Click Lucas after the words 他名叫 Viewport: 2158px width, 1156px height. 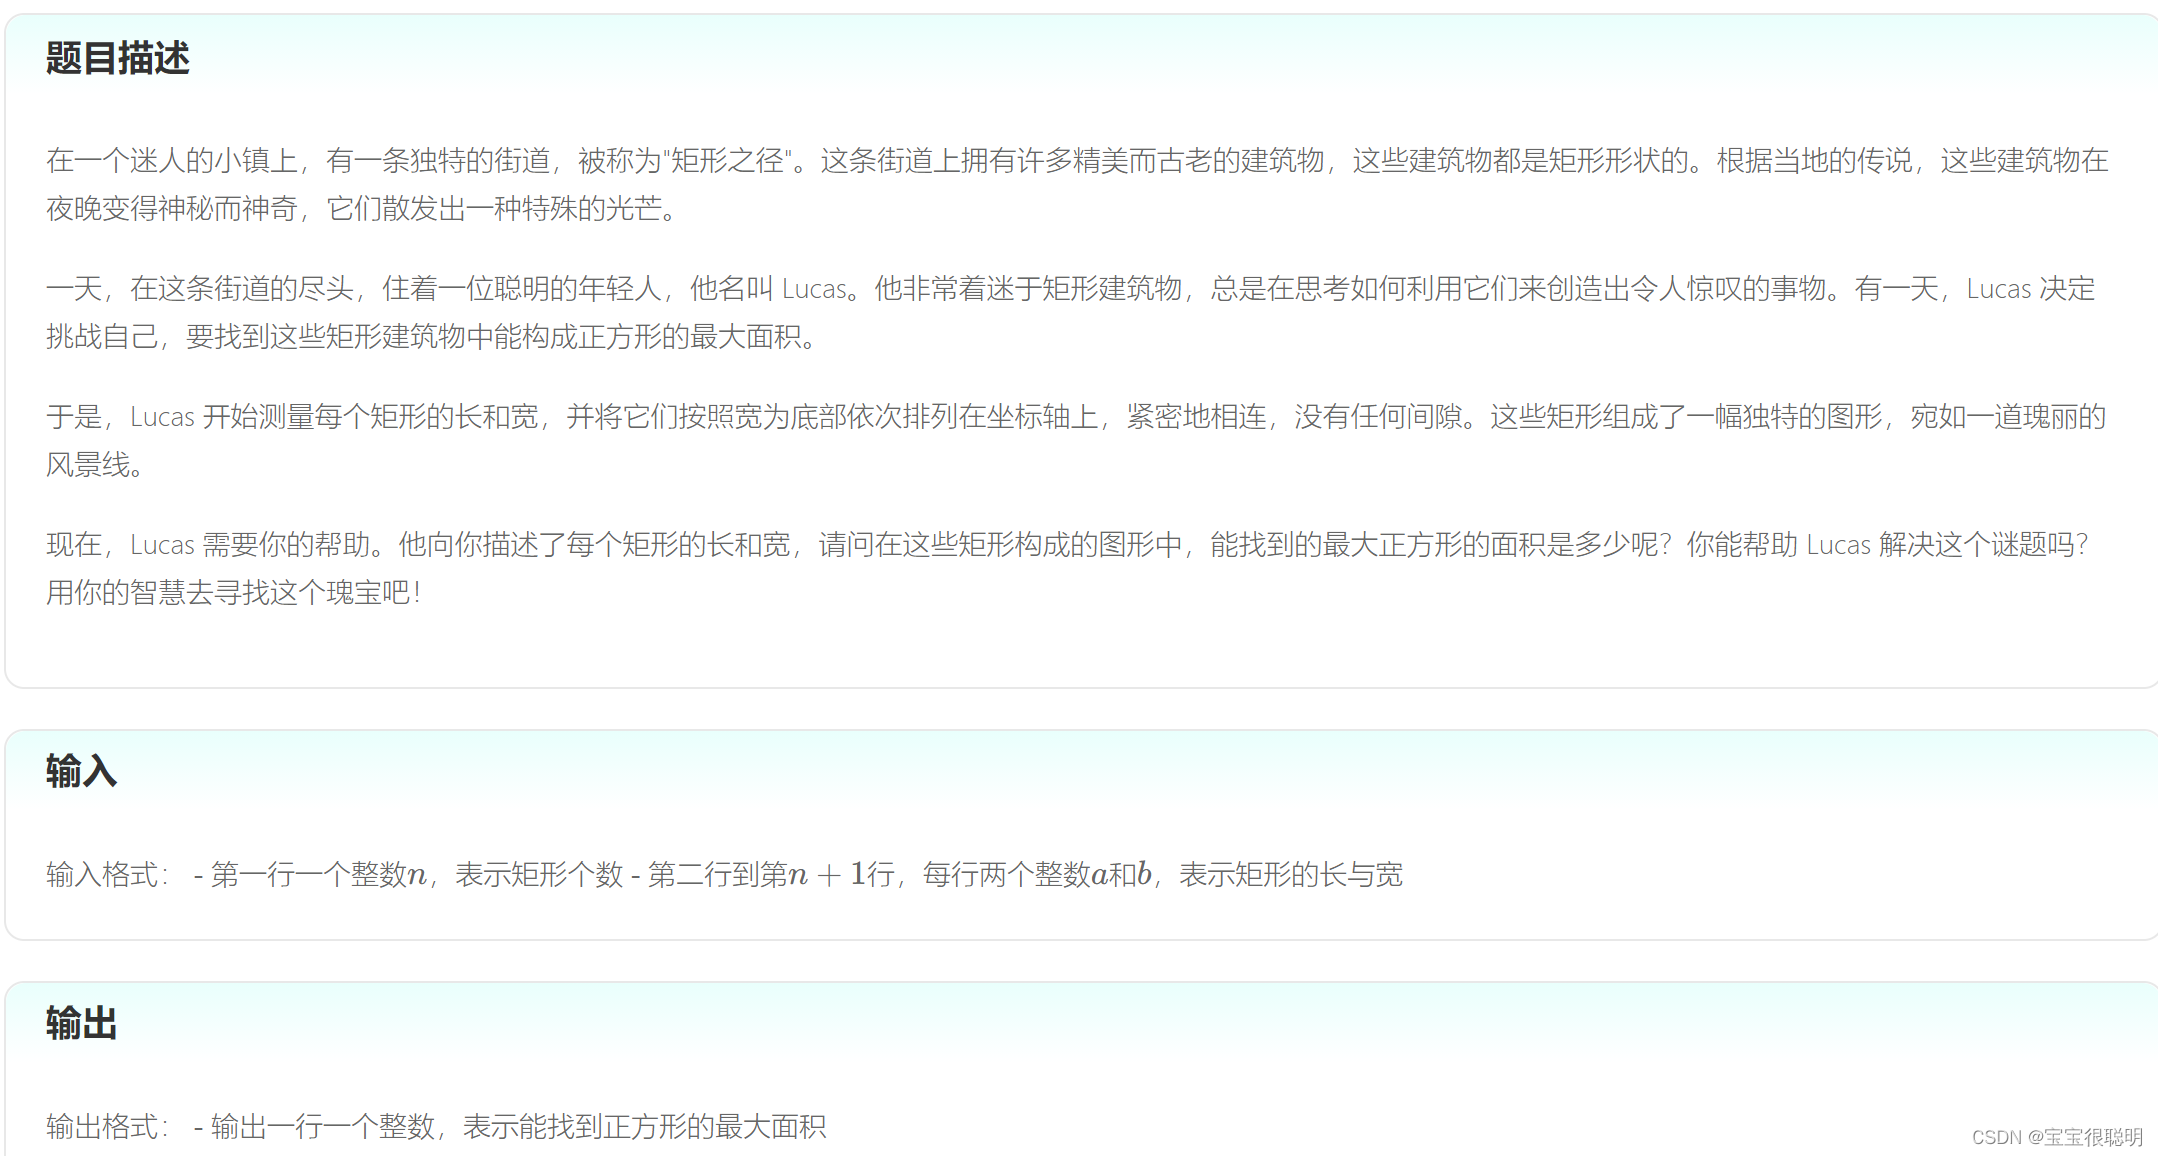(x=814, y=289)
